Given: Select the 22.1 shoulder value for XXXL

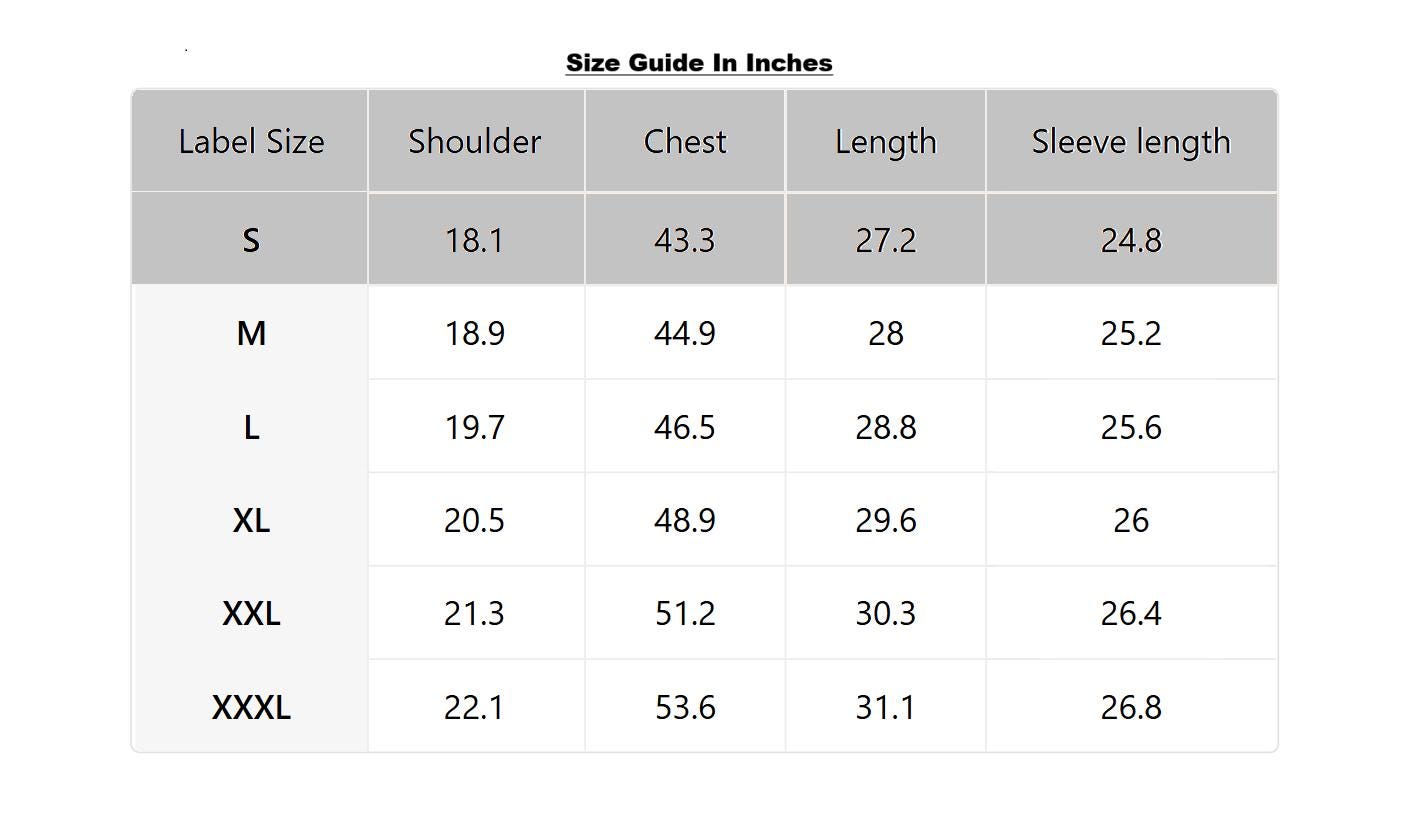Looking at the screenshot, I should tap(474, 707).
